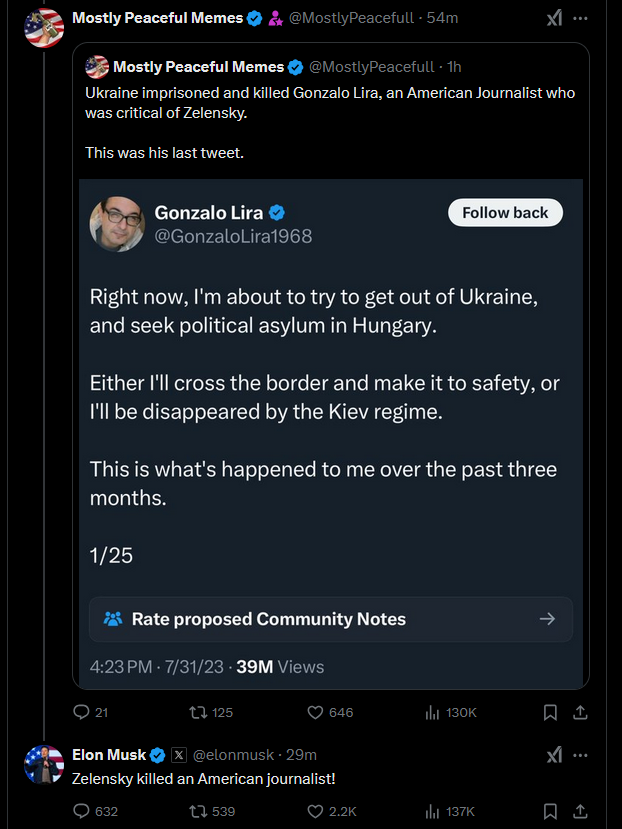View analytics showing 130K views

[x=433, y=712]
